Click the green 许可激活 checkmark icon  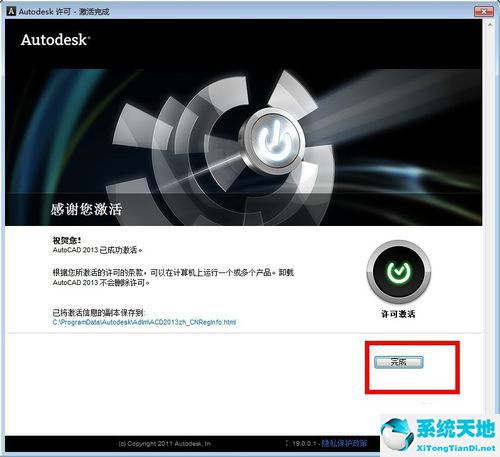click(398, 272)
